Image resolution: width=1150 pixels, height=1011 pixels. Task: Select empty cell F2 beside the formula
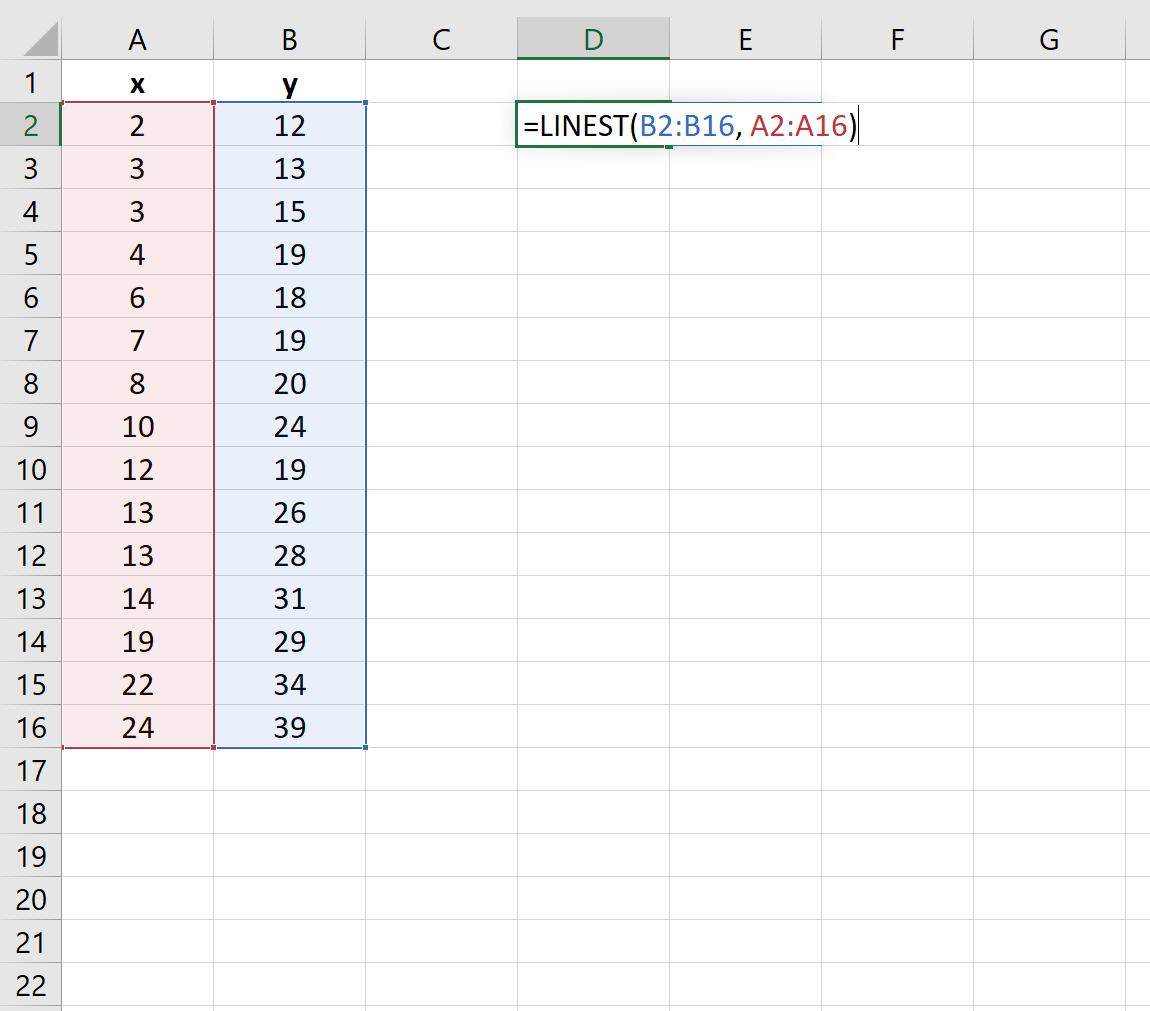point(896,125)
